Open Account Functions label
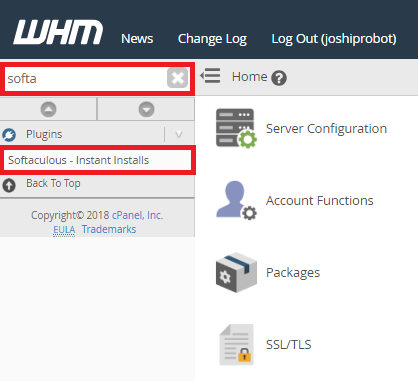The image size is (418, 381). pos(319,201)
